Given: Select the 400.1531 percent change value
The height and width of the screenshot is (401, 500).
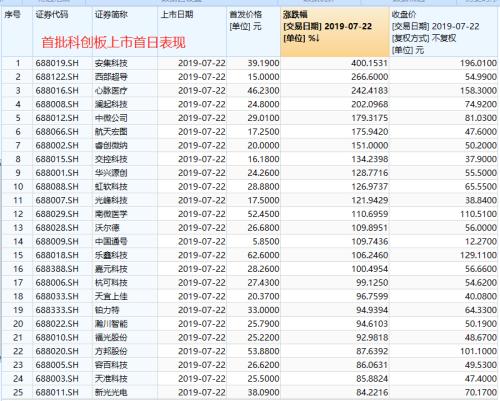Looking at the screenshot, I should 369,63.
